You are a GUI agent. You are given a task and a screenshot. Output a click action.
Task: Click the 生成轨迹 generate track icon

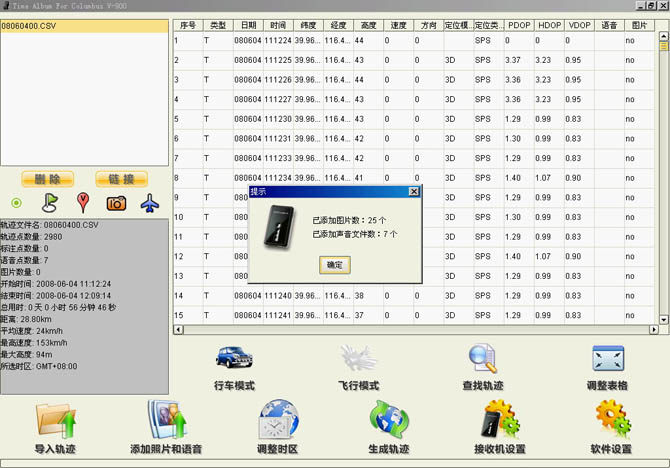(389, 420)
